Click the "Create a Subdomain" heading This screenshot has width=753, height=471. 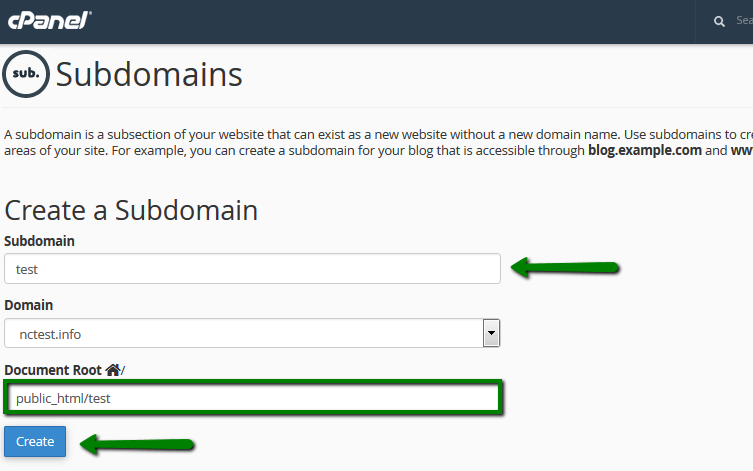132,210
